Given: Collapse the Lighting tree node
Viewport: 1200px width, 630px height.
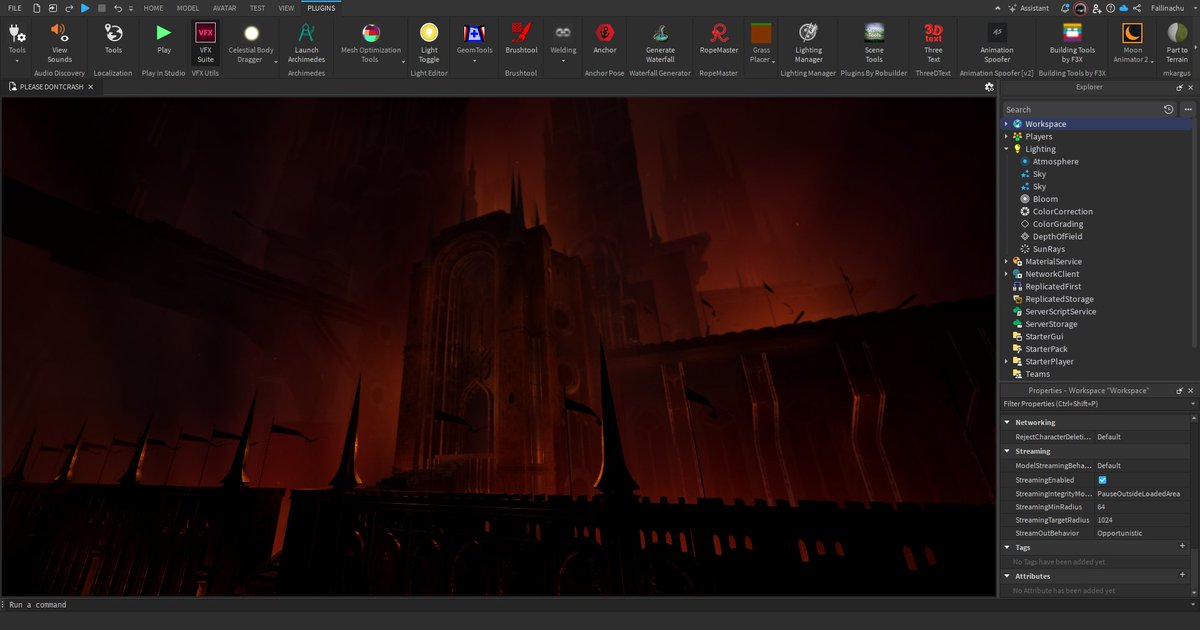Looking at the screenshot, I should (1006, 149).
